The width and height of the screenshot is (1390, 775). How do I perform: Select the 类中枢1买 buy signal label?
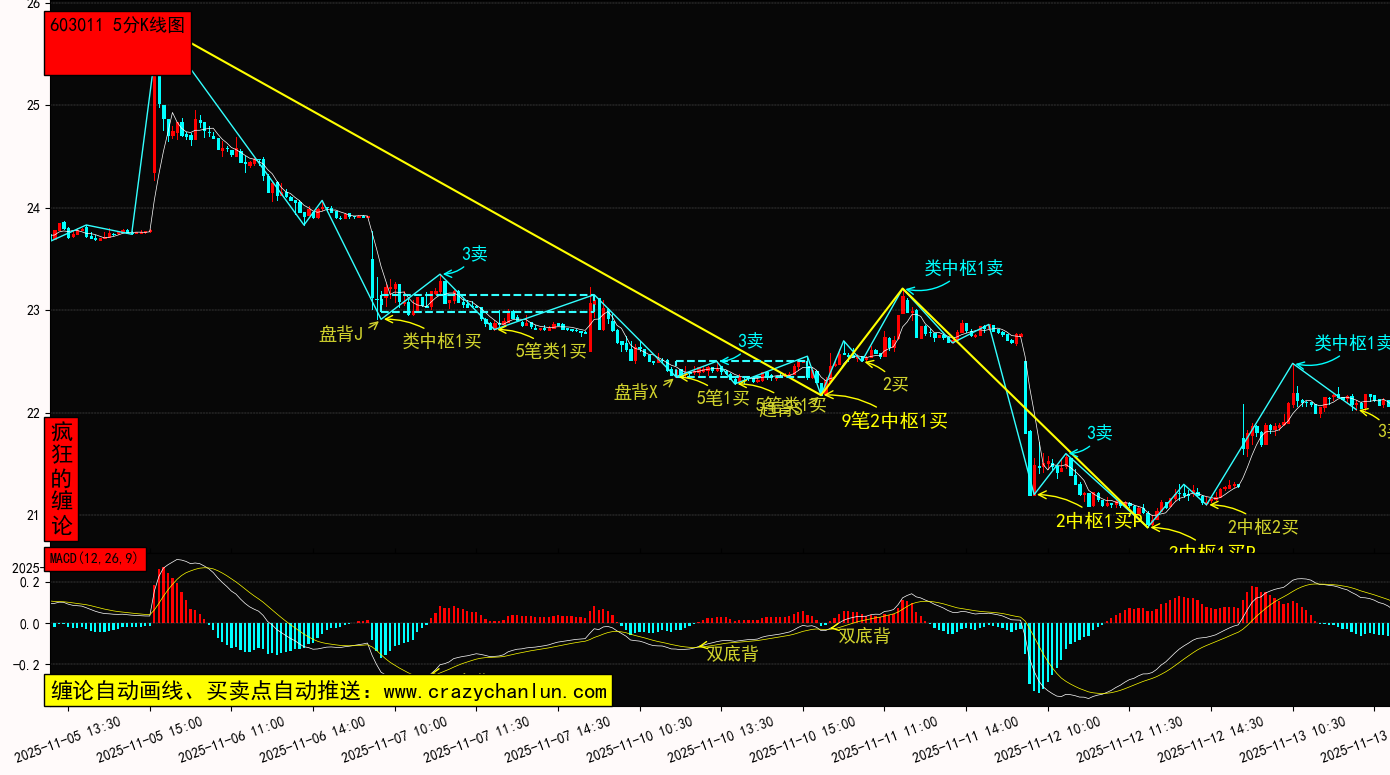(442, 341)
